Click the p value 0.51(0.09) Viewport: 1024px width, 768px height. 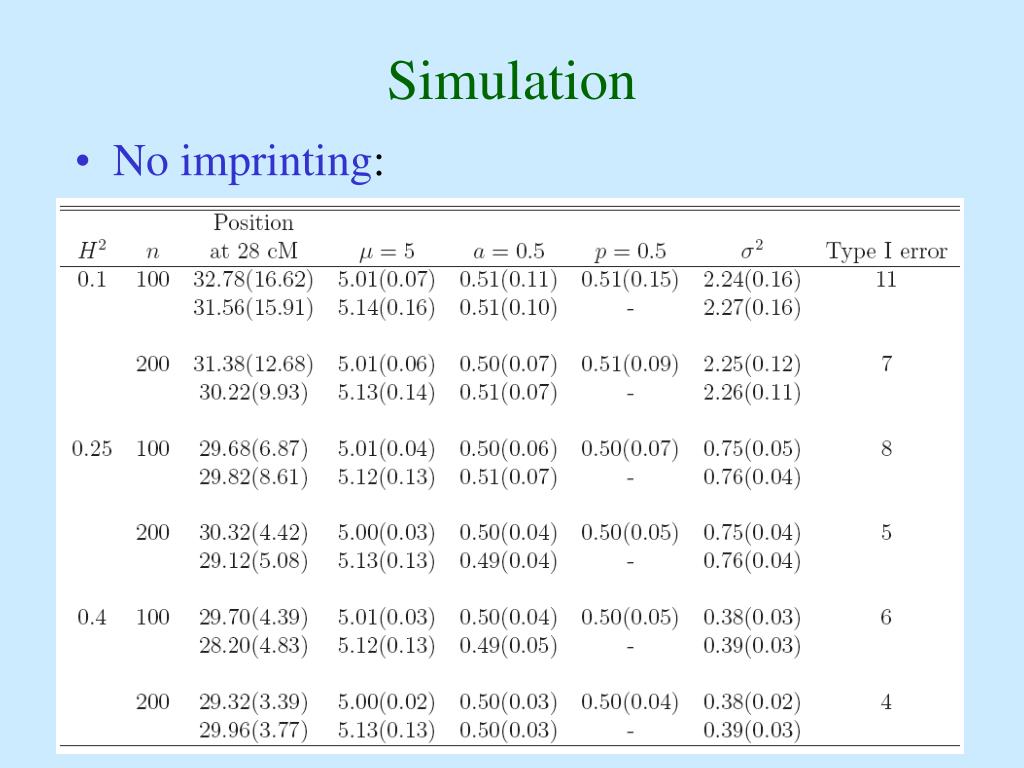point(630,364)
